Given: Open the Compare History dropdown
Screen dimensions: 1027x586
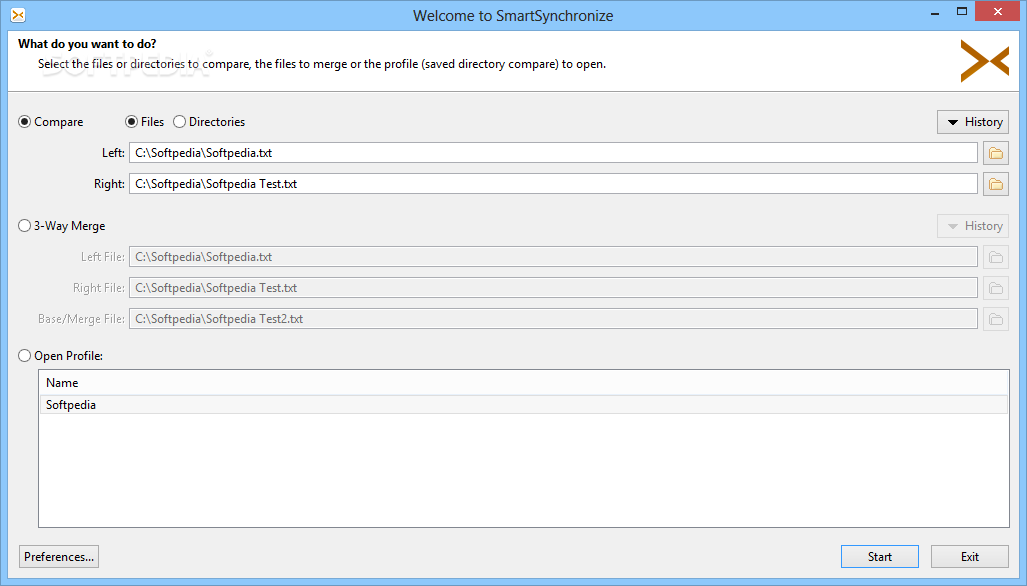Looking at the screenshot, I should [x=973, y=122].
